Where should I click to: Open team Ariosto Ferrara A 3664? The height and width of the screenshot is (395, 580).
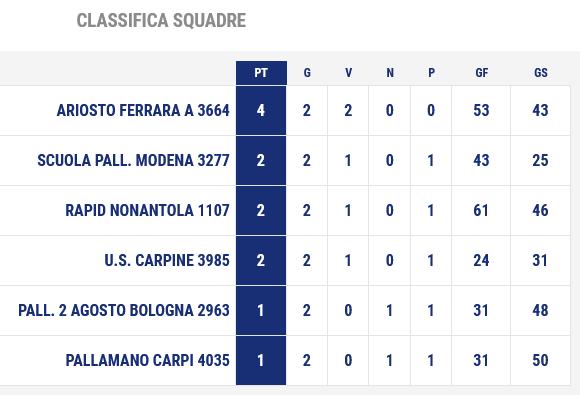click(143, 111)
